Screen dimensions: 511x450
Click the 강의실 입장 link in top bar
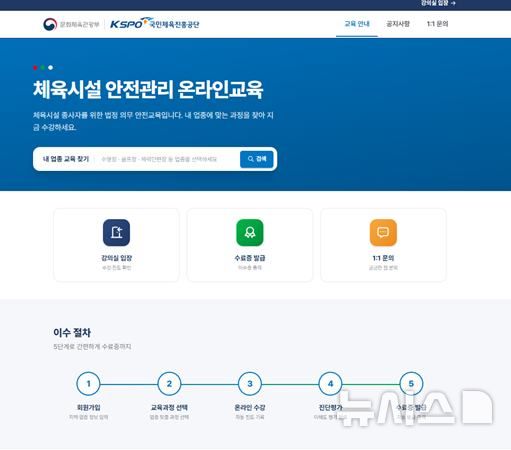click(438, 3)
